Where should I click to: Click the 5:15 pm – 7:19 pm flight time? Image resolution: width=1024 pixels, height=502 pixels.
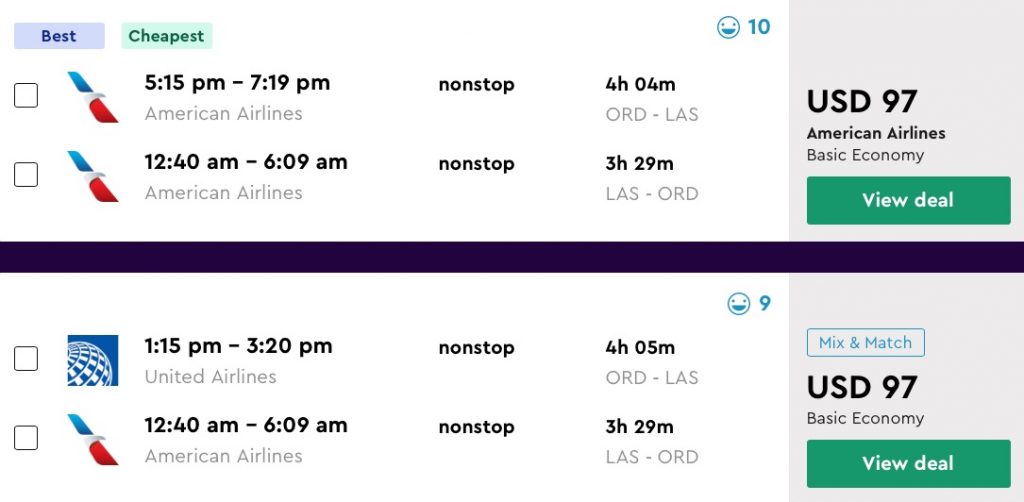click(x=237, y=83)
